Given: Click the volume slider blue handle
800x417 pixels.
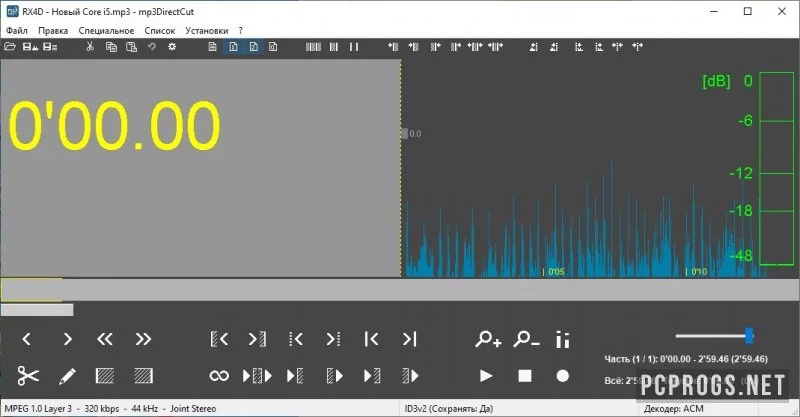Looking at the screenshot, I should [x=749, y=336].
